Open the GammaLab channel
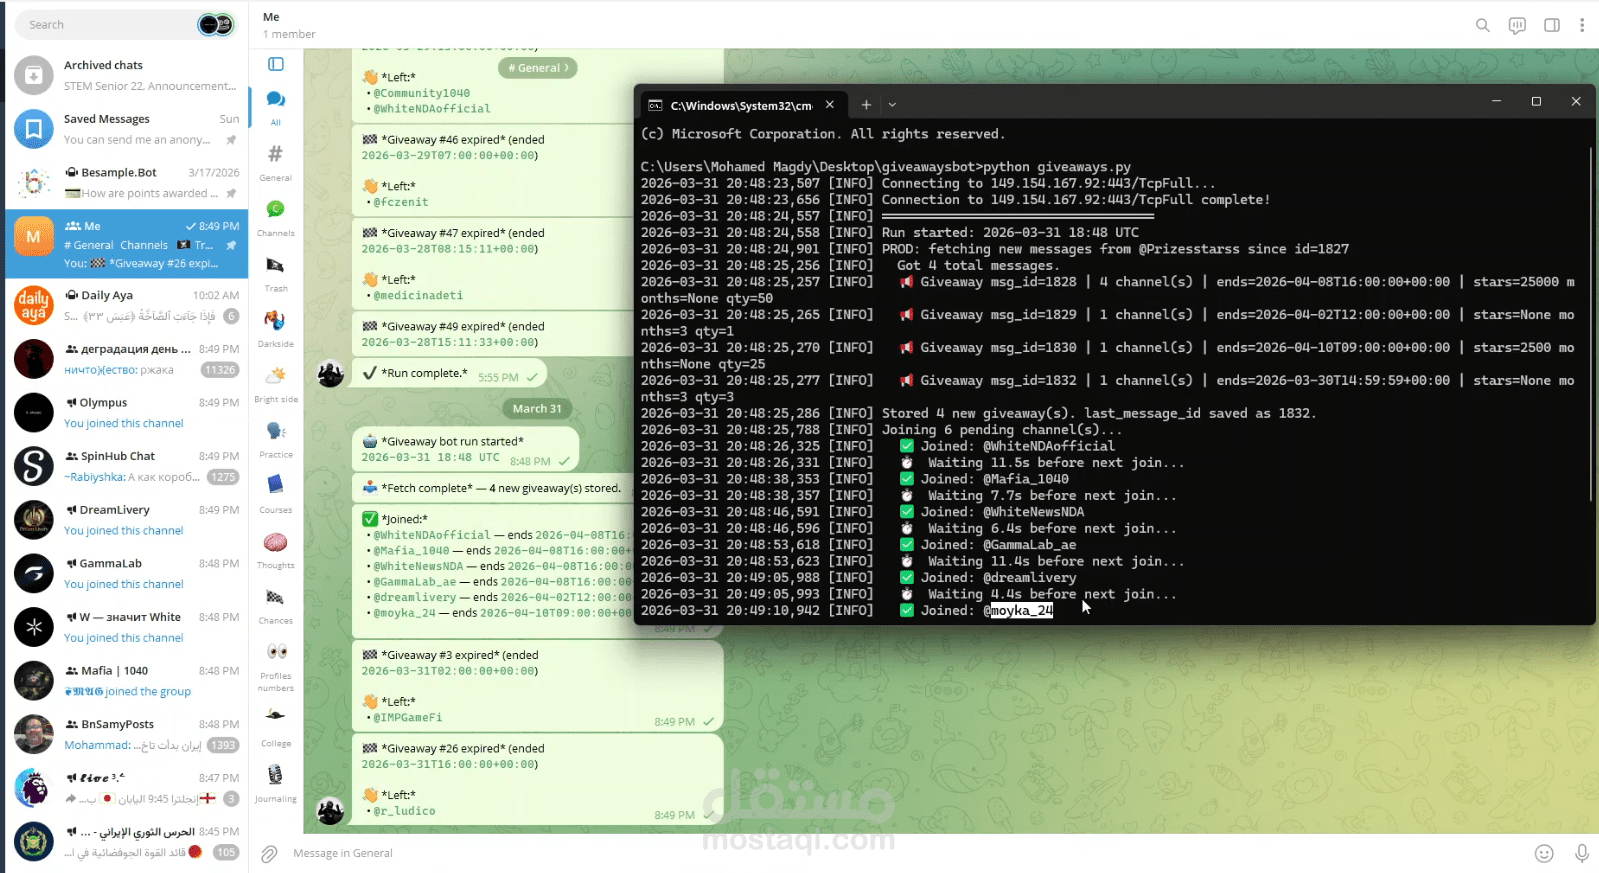This screenshot has height=873, width=1599. tap(127, 573)
